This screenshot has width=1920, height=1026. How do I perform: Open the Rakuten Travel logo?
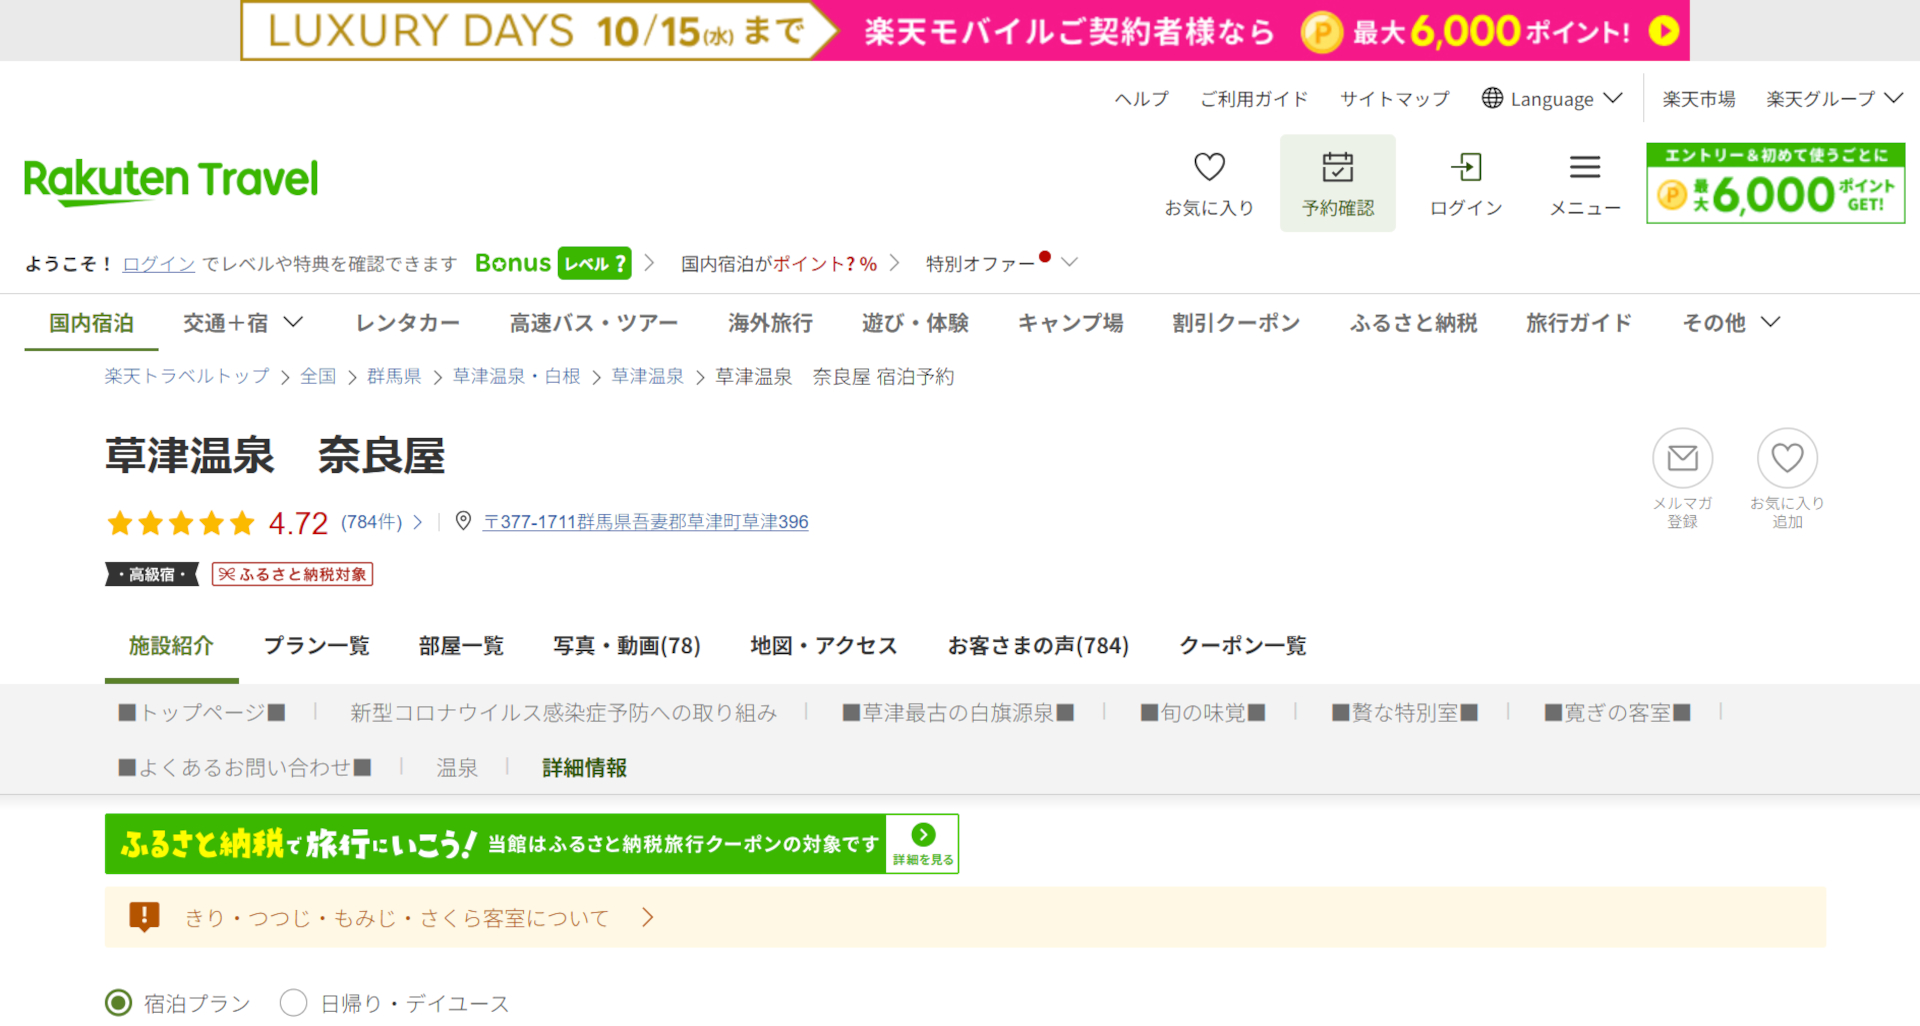pyautogui.click(x=170, y=180)
